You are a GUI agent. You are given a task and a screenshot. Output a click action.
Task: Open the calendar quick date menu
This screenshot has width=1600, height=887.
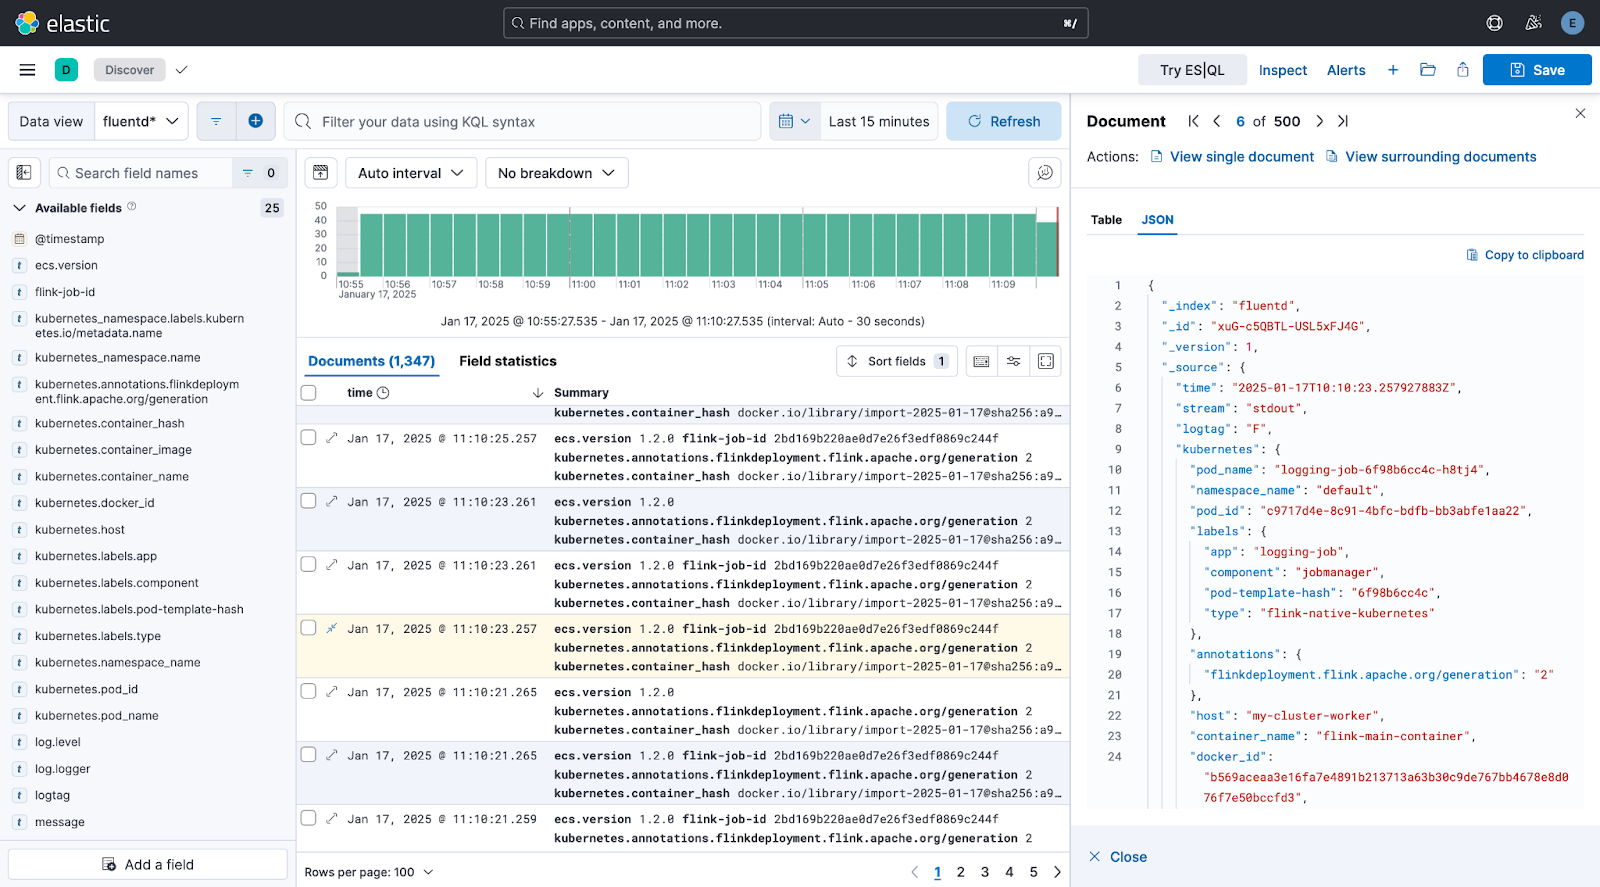(794, 121)
